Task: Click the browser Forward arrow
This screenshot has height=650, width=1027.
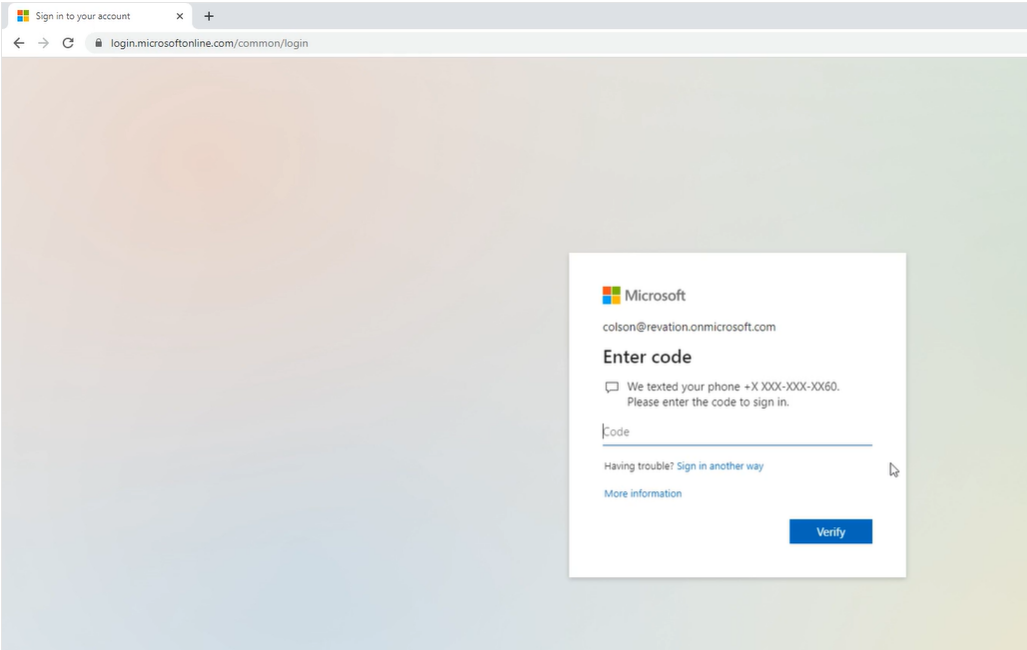Action: pos(43,43)
